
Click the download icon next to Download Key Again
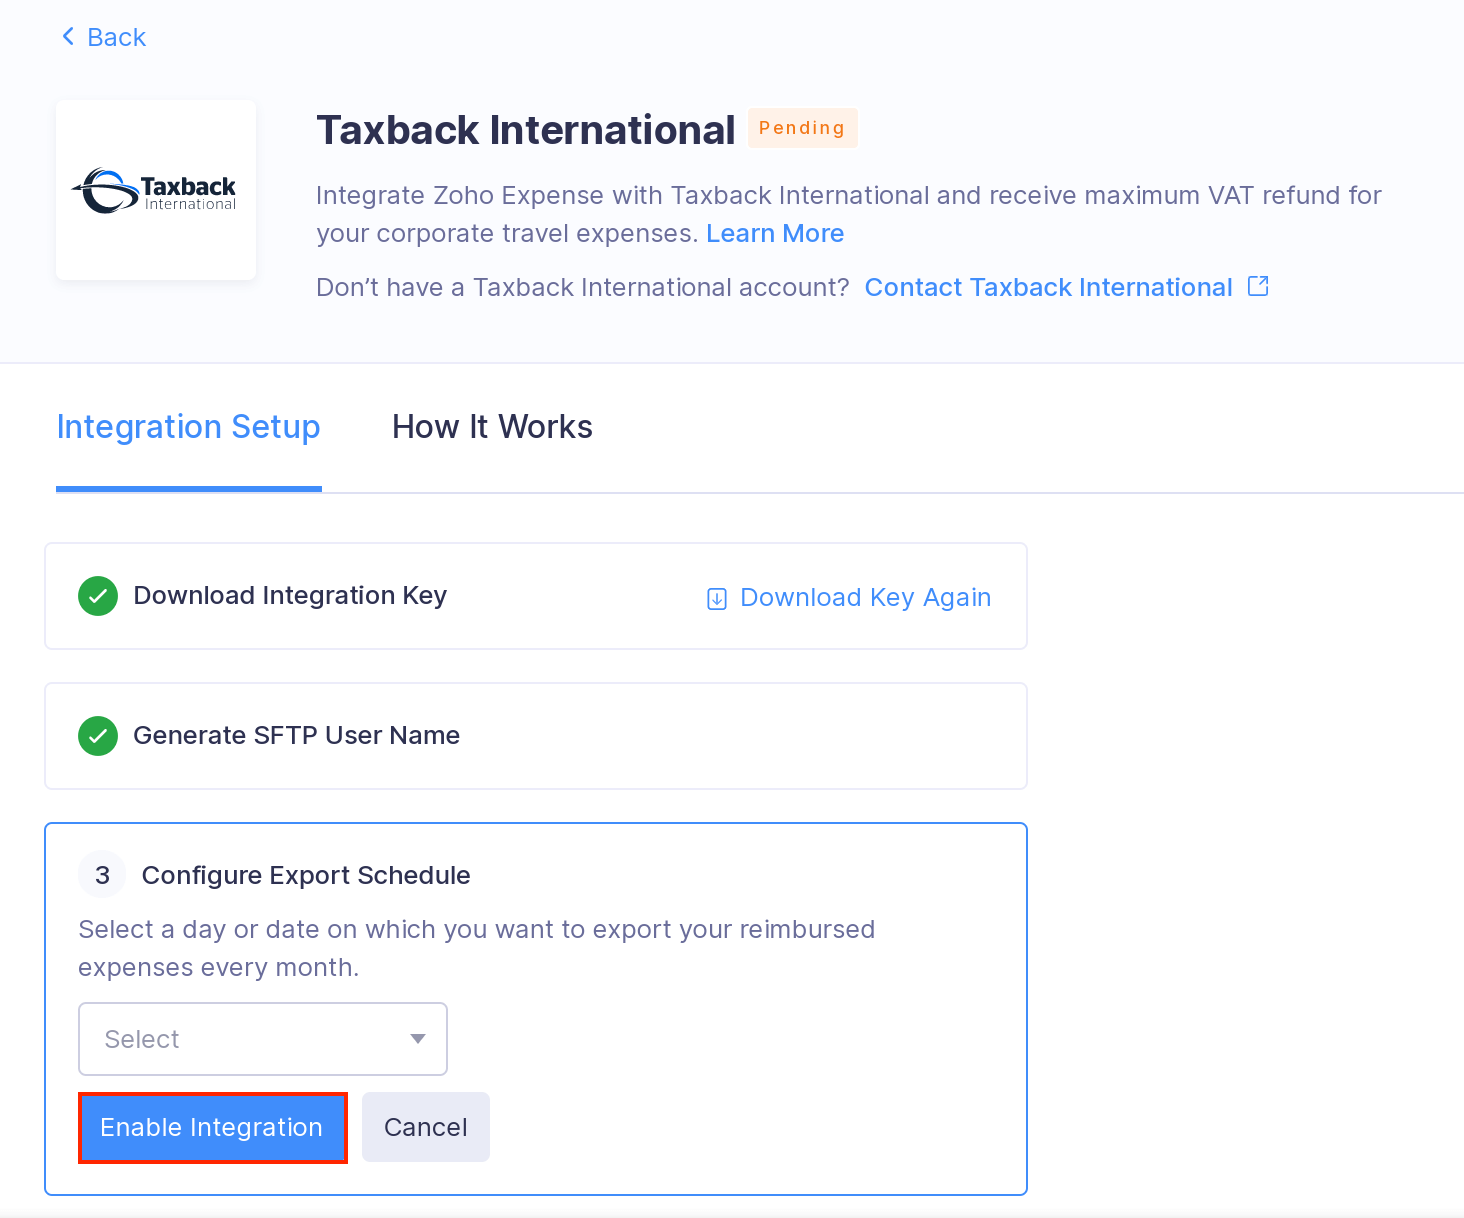[x=716, y=597]
